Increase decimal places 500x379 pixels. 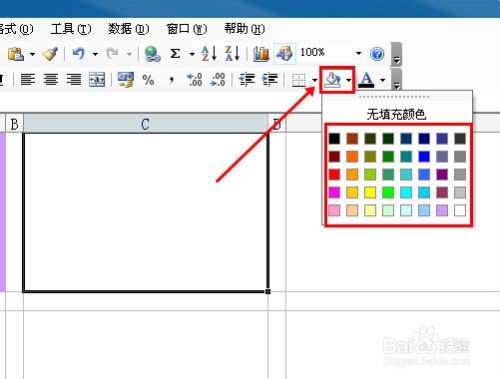(194, 80)
